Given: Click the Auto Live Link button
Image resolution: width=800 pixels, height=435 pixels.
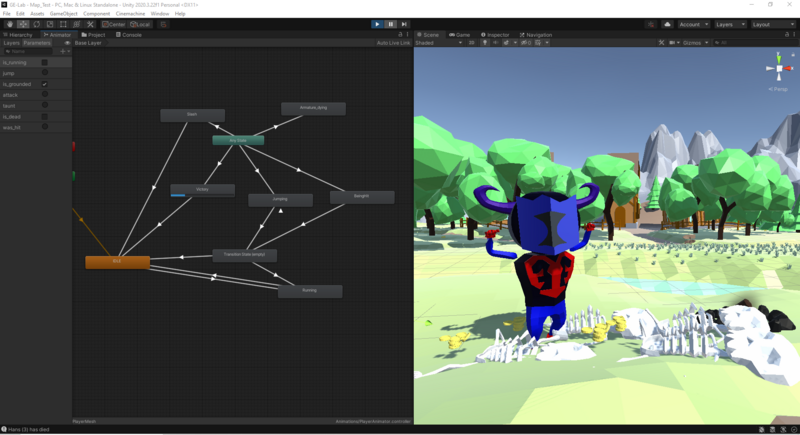Looking at the screenshot, I should point(393,43).
